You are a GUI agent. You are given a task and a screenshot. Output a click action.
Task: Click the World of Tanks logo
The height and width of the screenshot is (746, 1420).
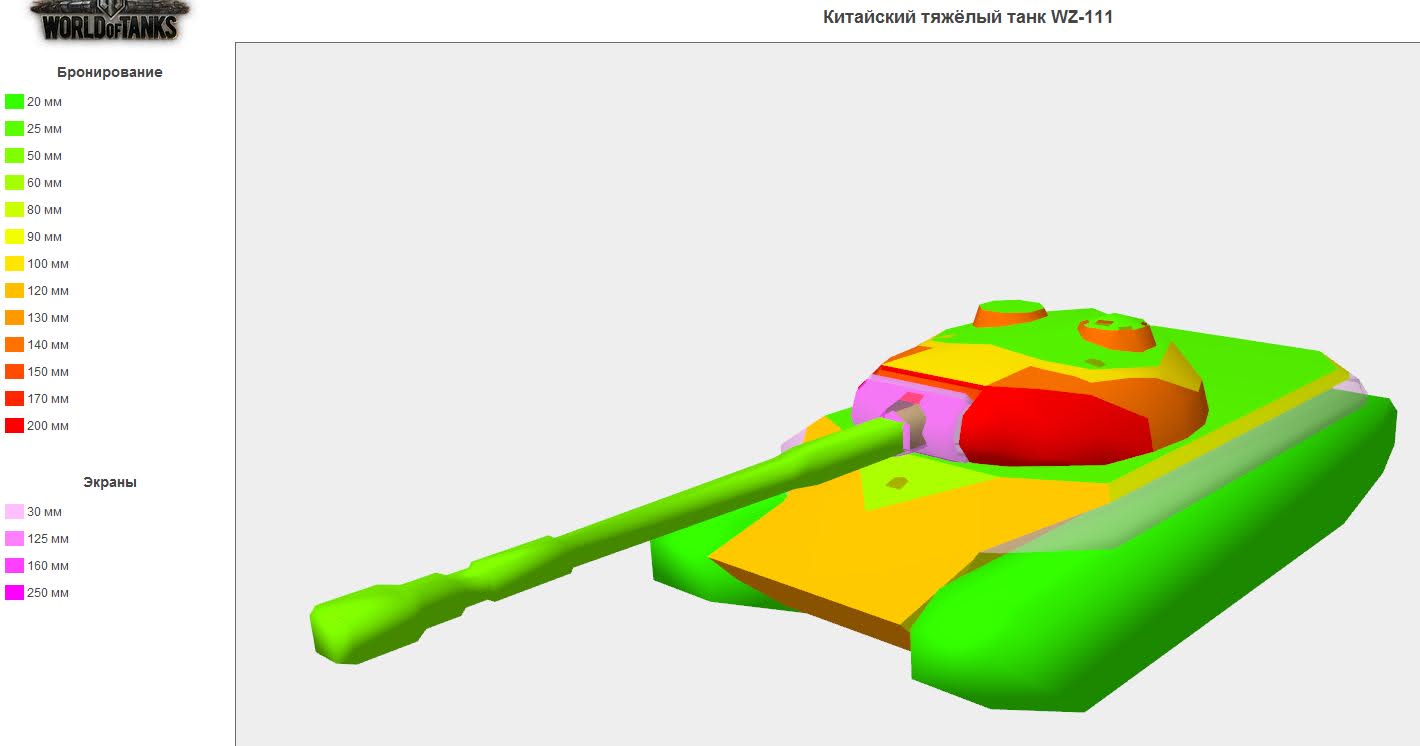[110, 20]
